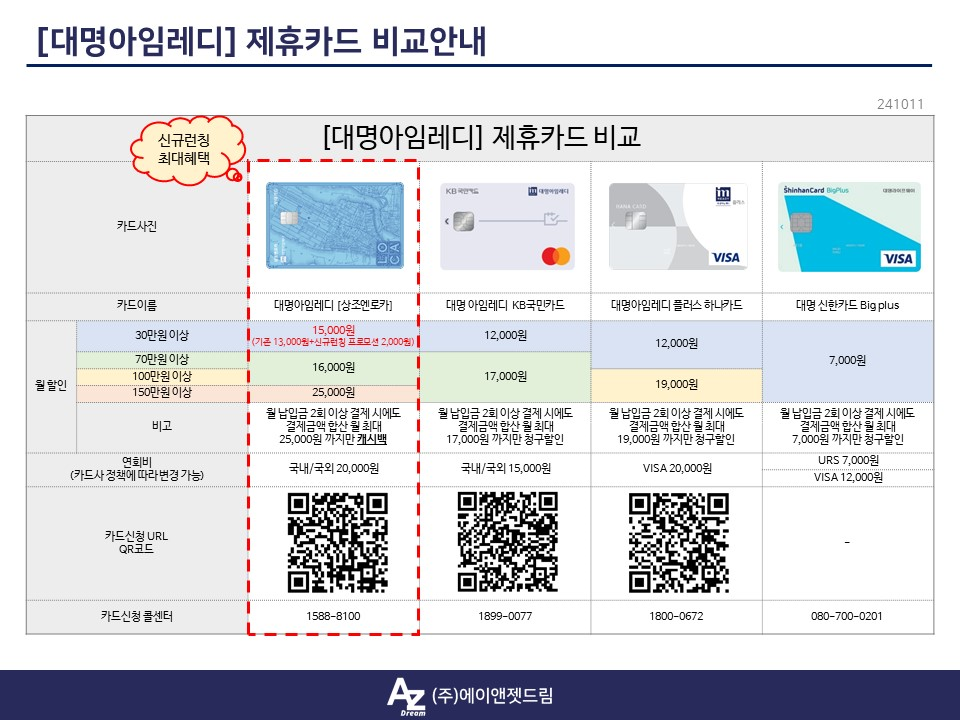The image size is (960, 720).
Task: Click 국내/국외 20,000원 annual fee
Action: [334, 468]
